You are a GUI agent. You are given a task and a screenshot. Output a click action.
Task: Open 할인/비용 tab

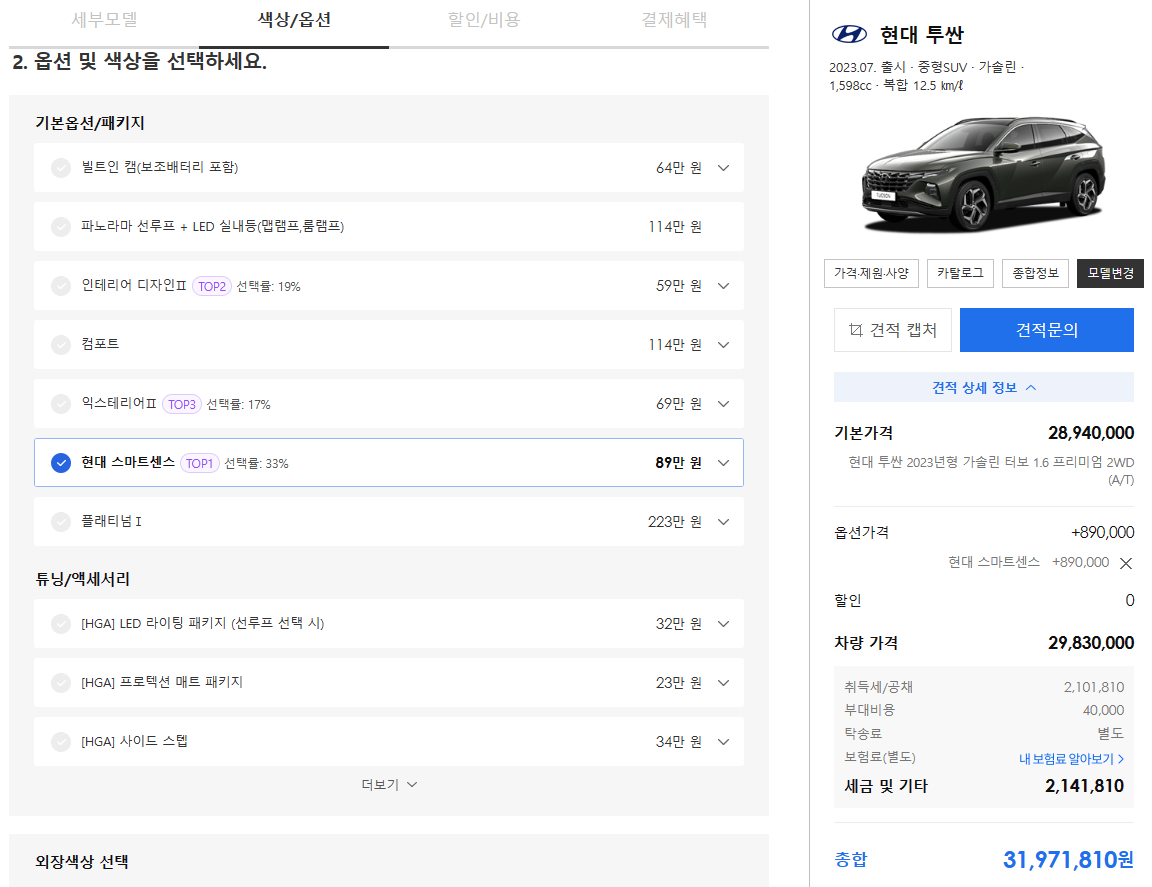(484, 20)
